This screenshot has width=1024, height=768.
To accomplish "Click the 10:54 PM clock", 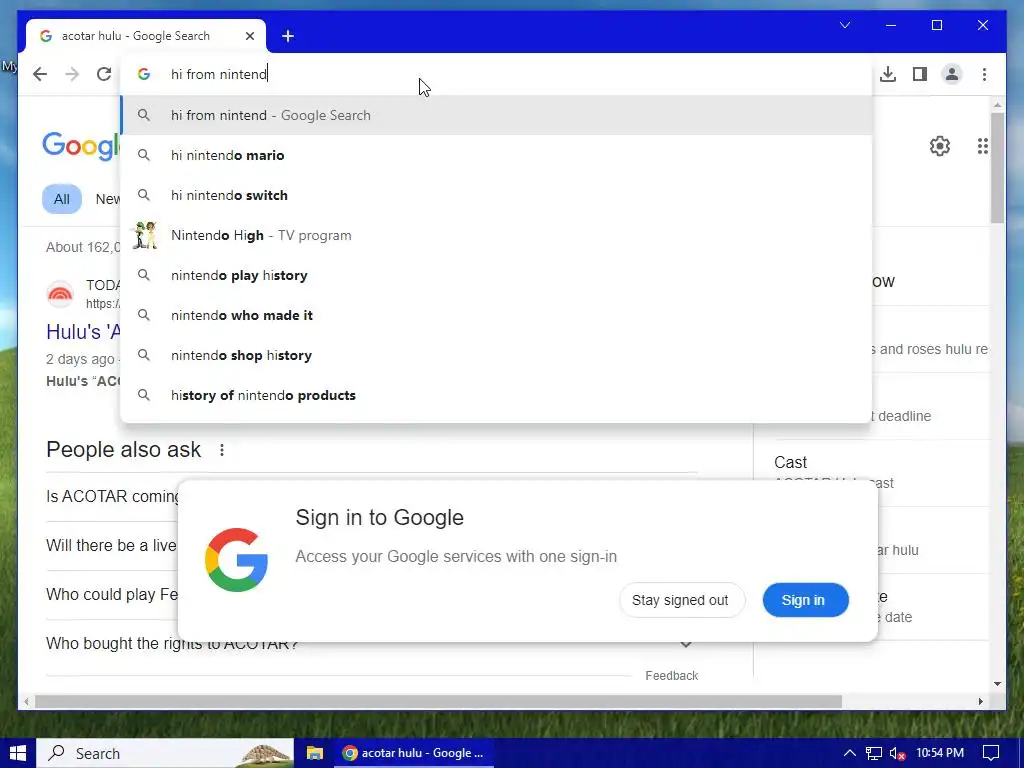I will (x=940, y=753).
